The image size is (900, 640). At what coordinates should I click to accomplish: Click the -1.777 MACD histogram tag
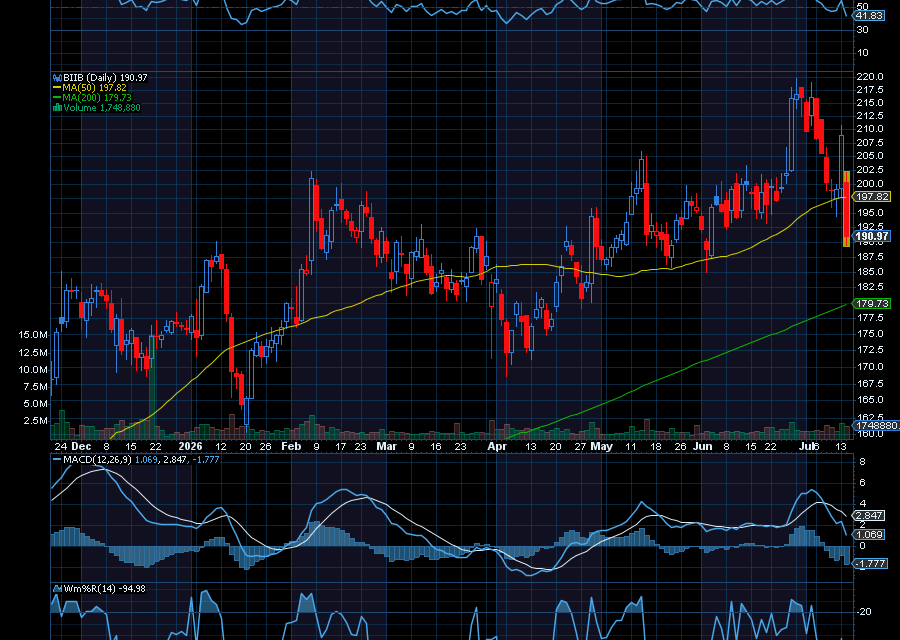[870, 564]
